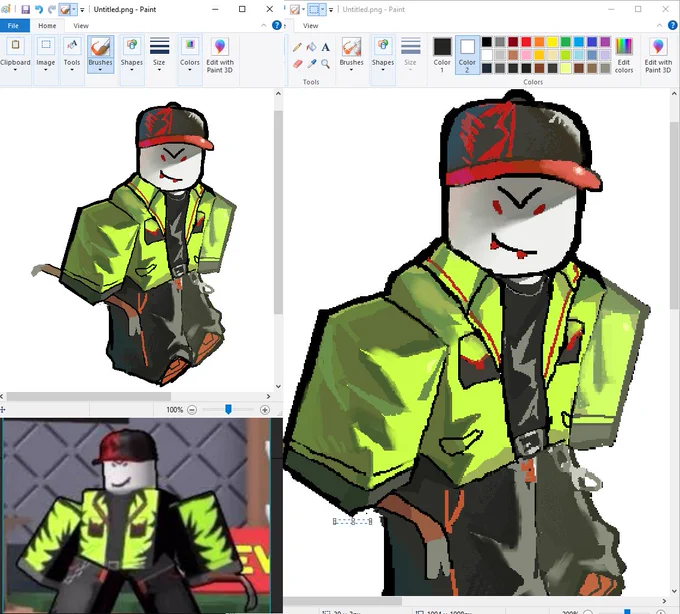Click the Undo arrow in left window title bar
Screen dimensions: 680x614
[x=39, y=9]
